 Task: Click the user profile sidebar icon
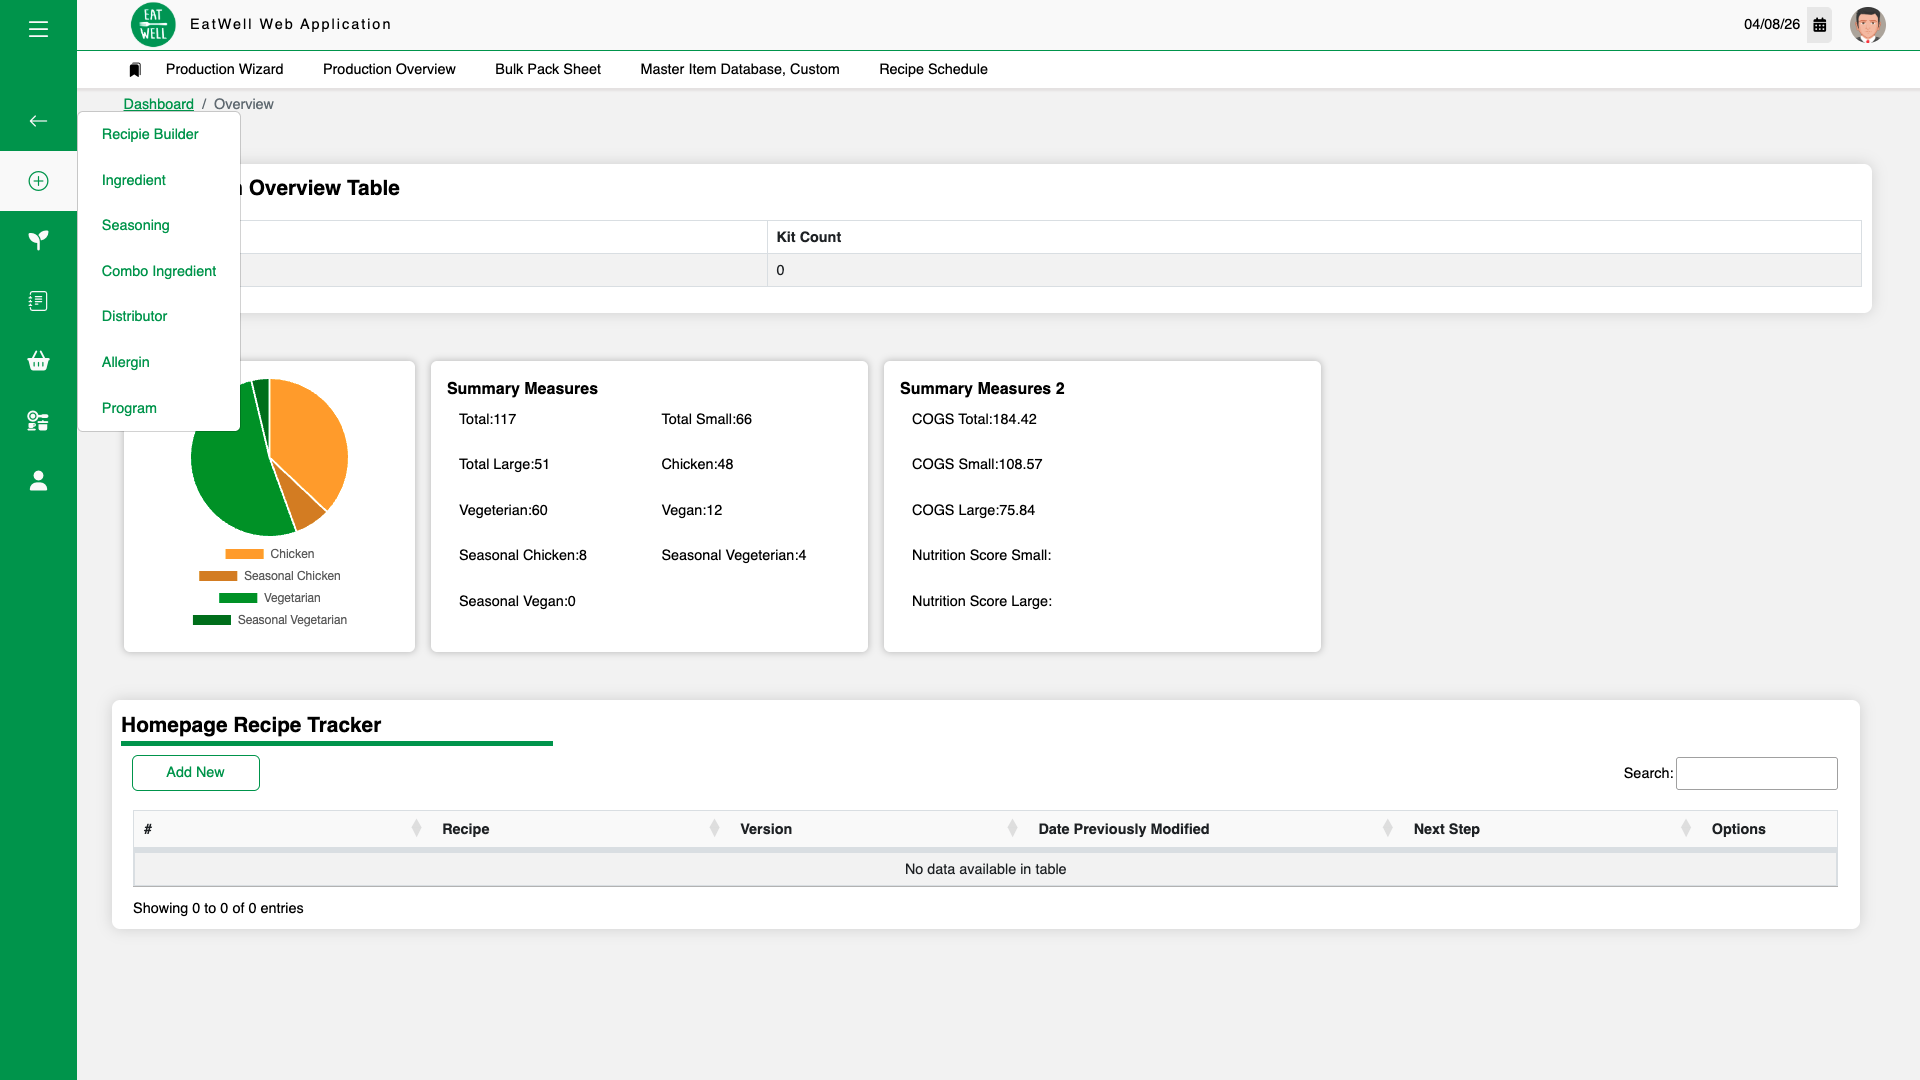(38, 481)
